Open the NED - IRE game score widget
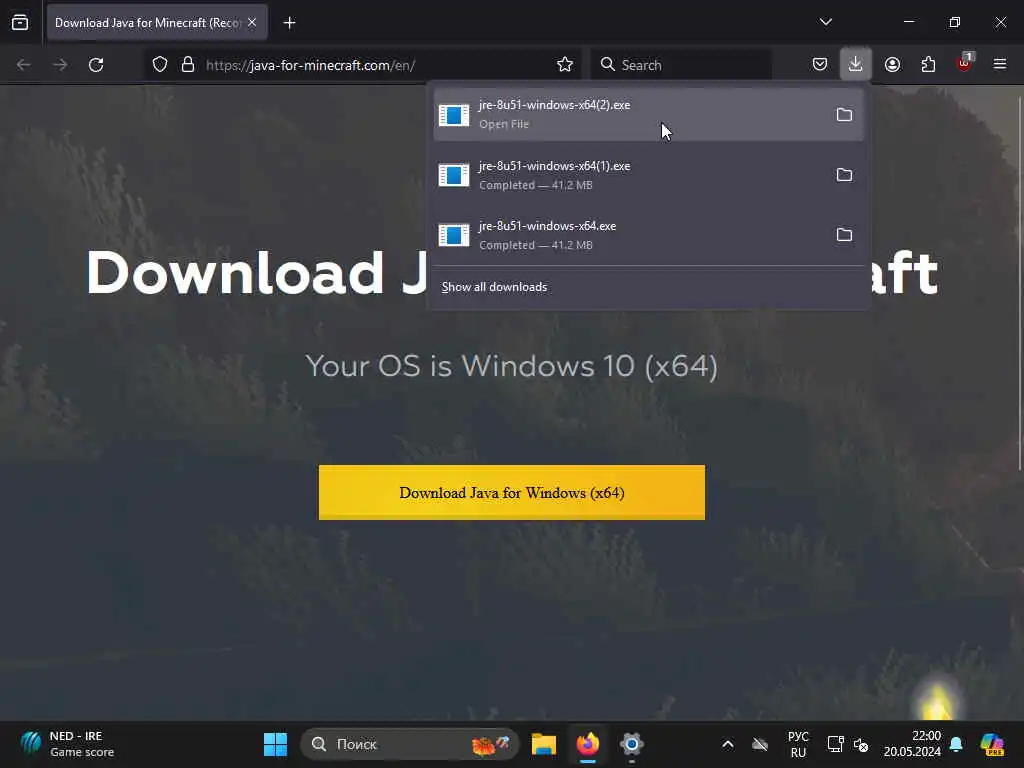The width and height of the screenshot is (1024, 768). tap(68, 744)
